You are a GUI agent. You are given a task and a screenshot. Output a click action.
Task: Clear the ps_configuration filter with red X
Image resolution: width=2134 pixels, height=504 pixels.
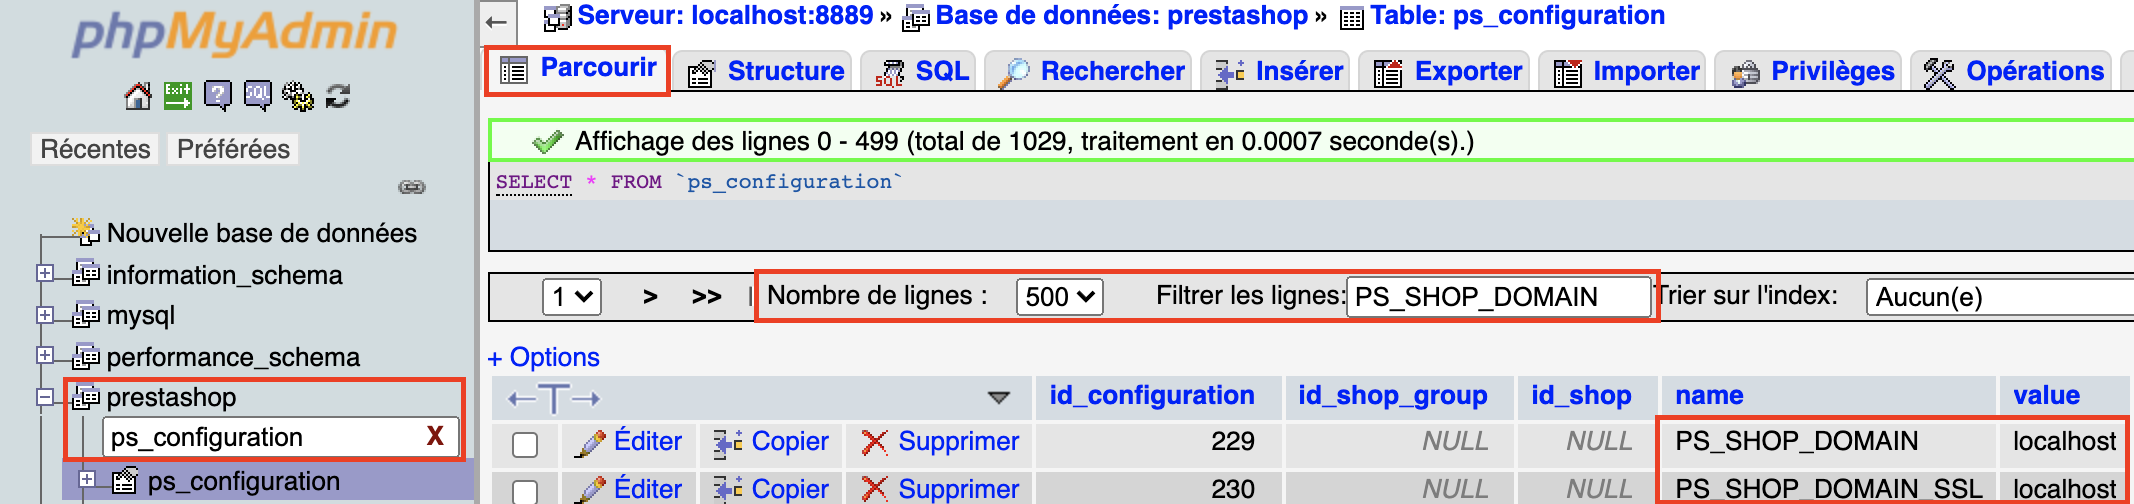435,436
